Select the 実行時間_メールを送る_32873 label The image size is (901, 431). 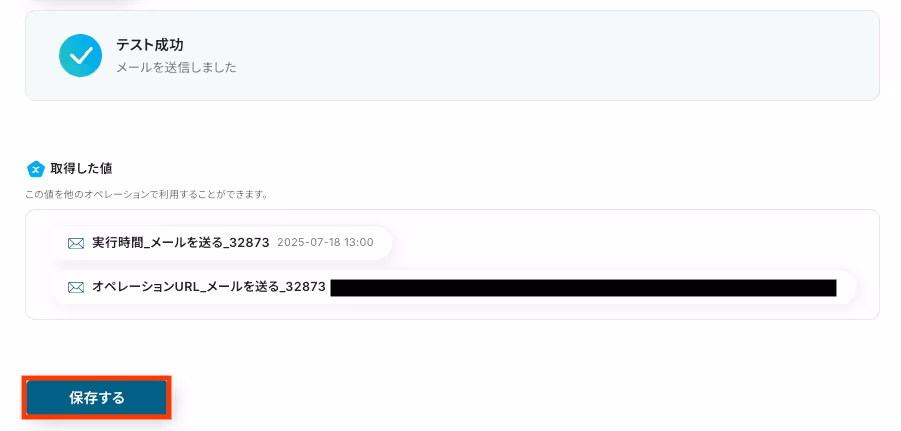click(180, 243)
